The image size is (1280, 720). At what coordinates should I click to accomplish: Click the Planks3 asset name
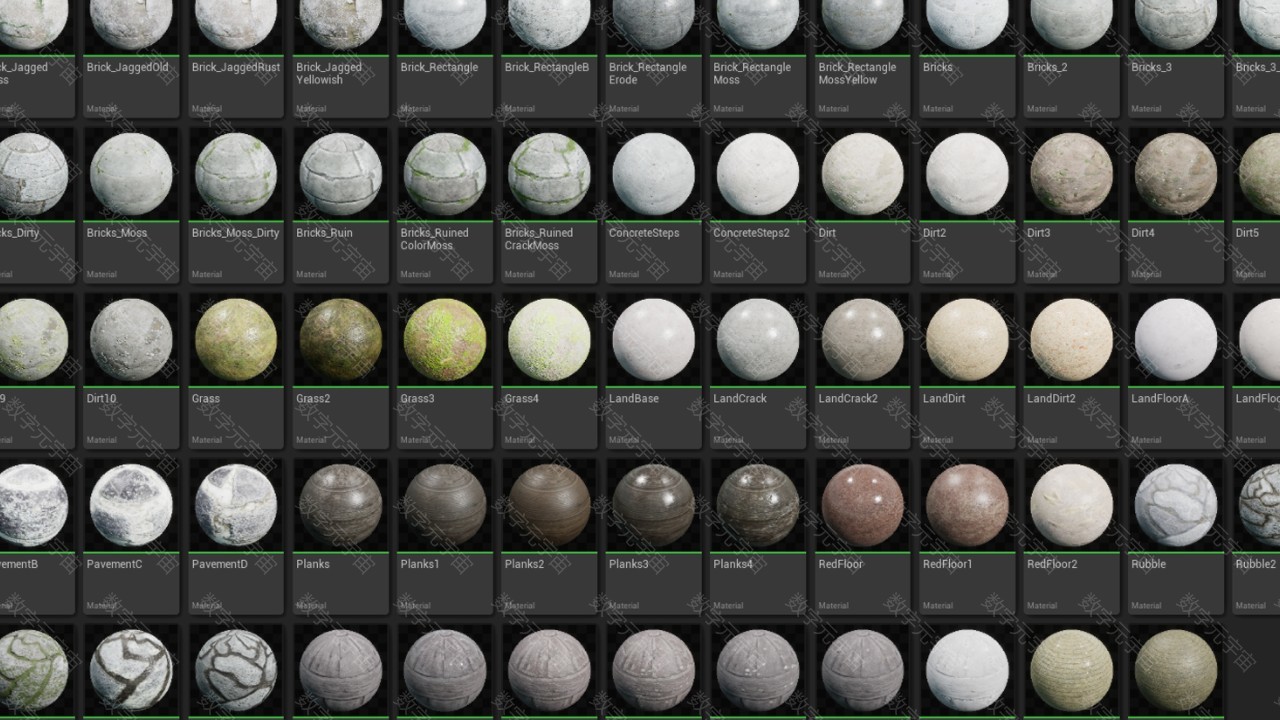tap(629, 564)
